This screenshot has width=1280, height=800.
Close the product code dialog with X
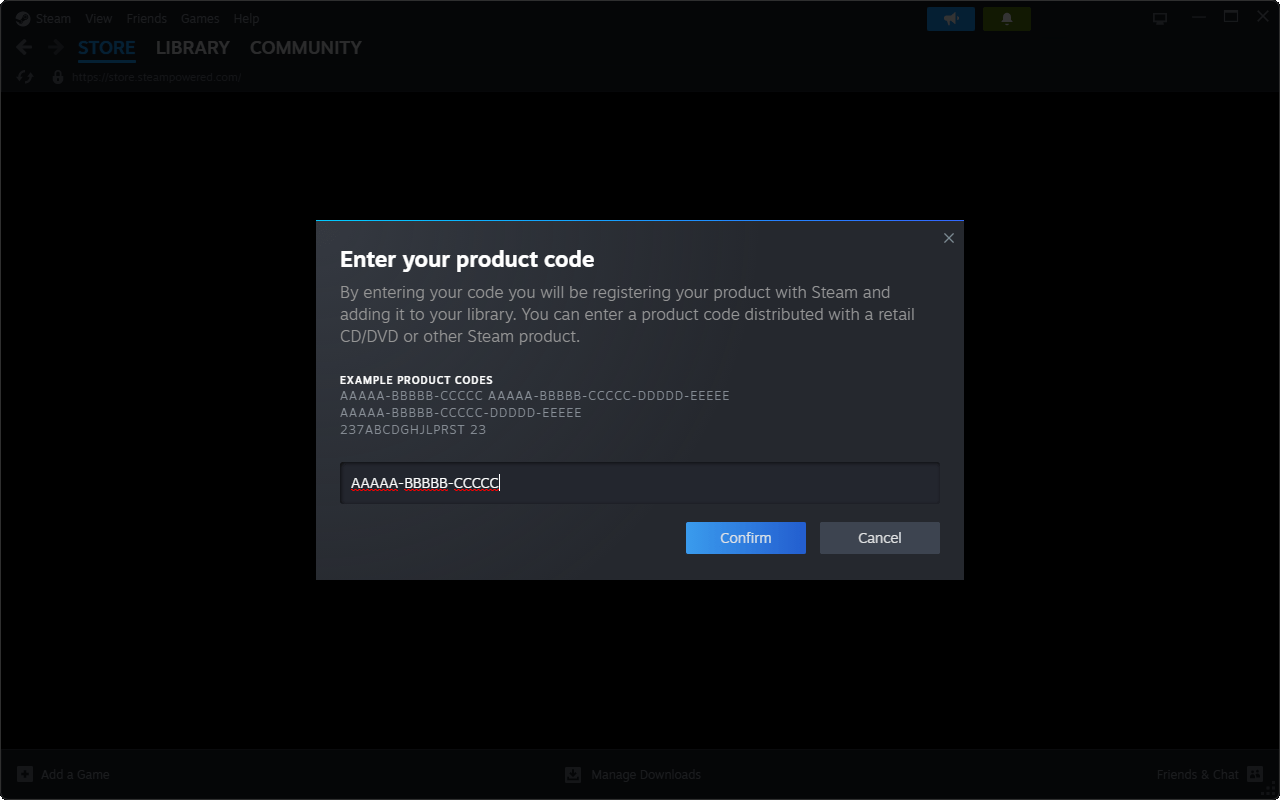[948, 238]
